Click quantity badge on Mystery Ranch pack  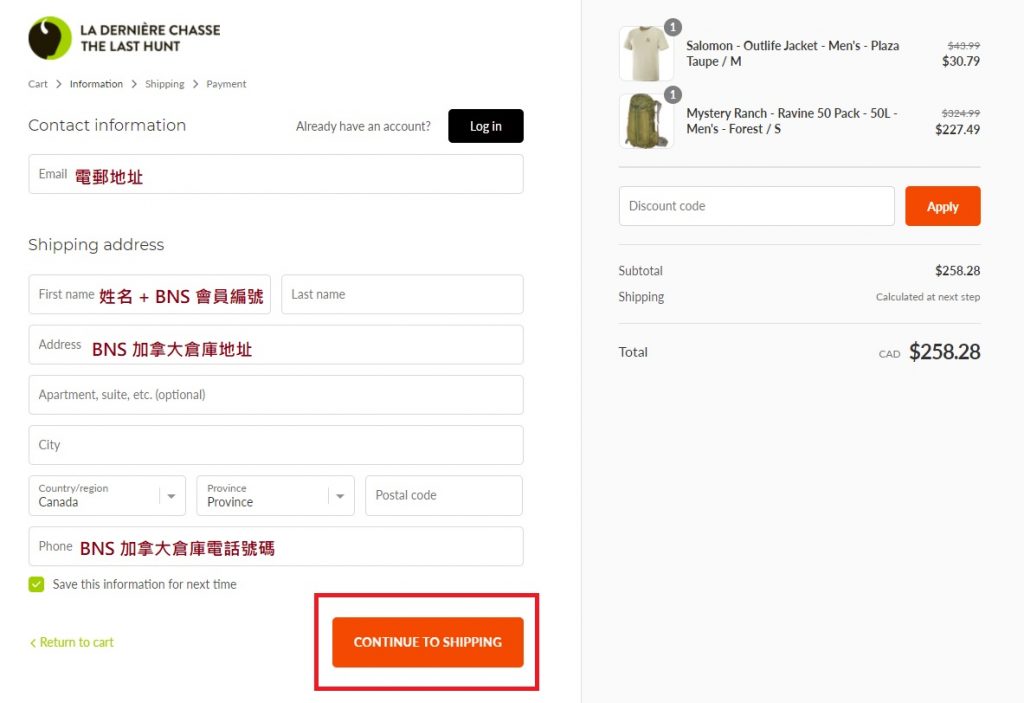point(673,95)
